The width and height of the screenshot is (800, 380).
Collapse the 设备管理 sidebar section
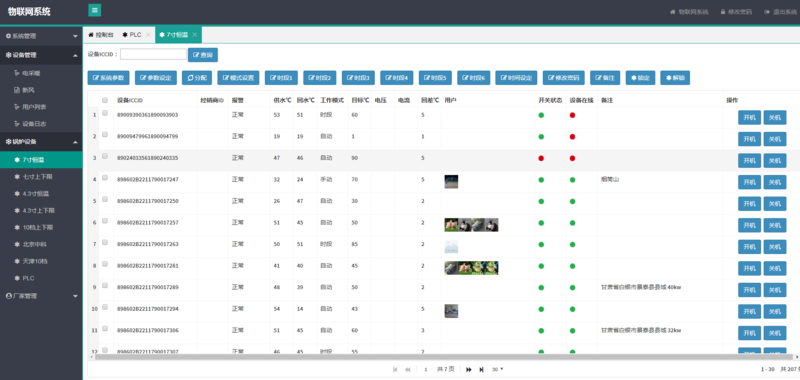click(41, 55)
